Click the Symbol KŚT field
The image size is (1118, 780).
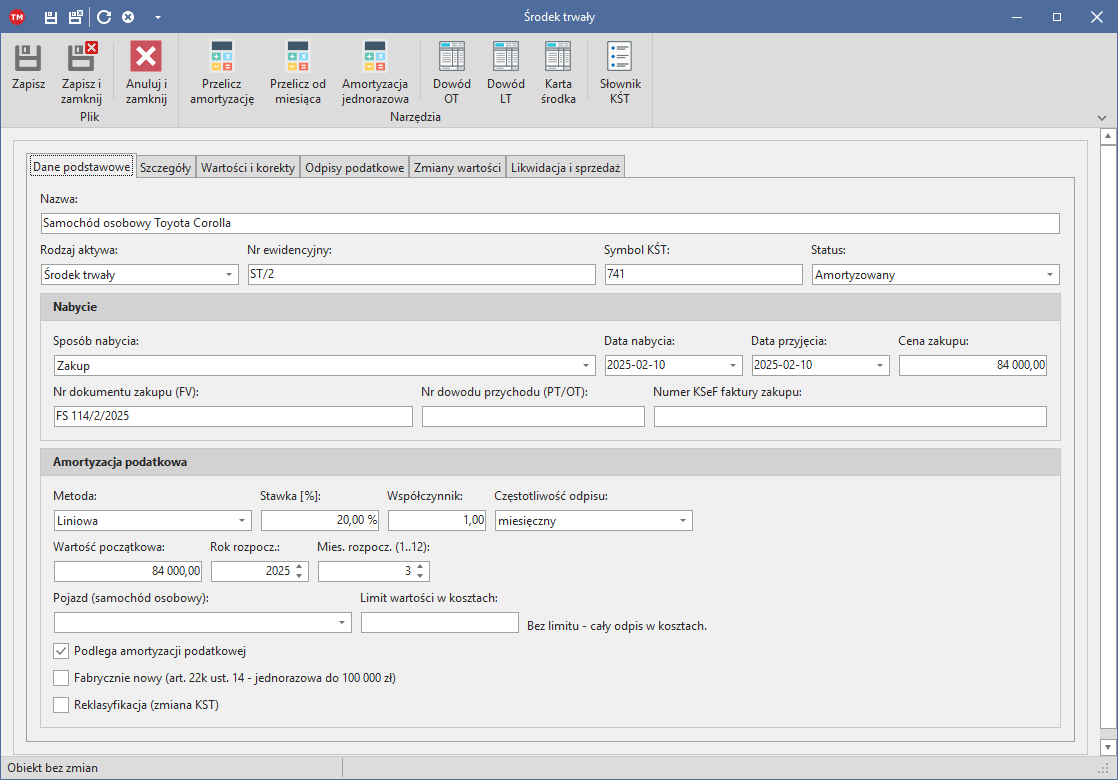704,274
